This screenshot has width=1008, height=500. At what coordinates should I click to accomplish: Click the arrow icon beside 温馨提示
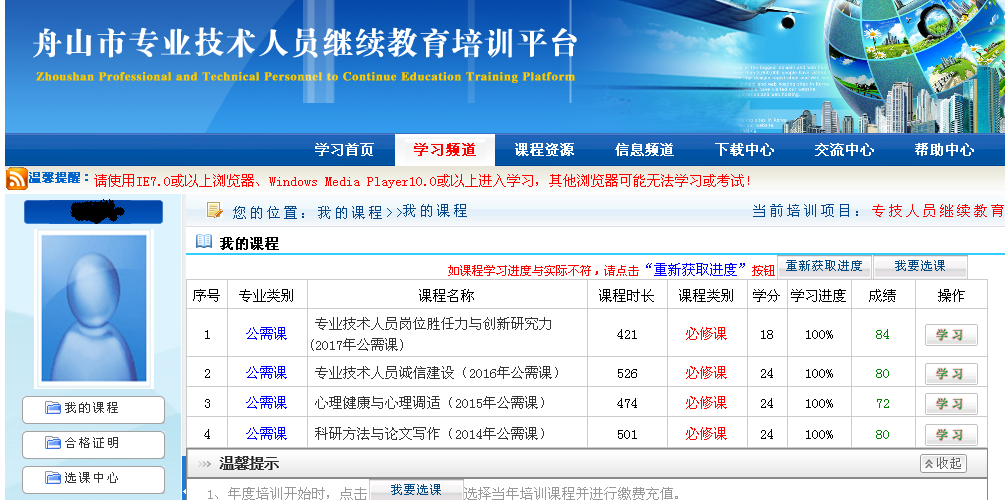204,464
